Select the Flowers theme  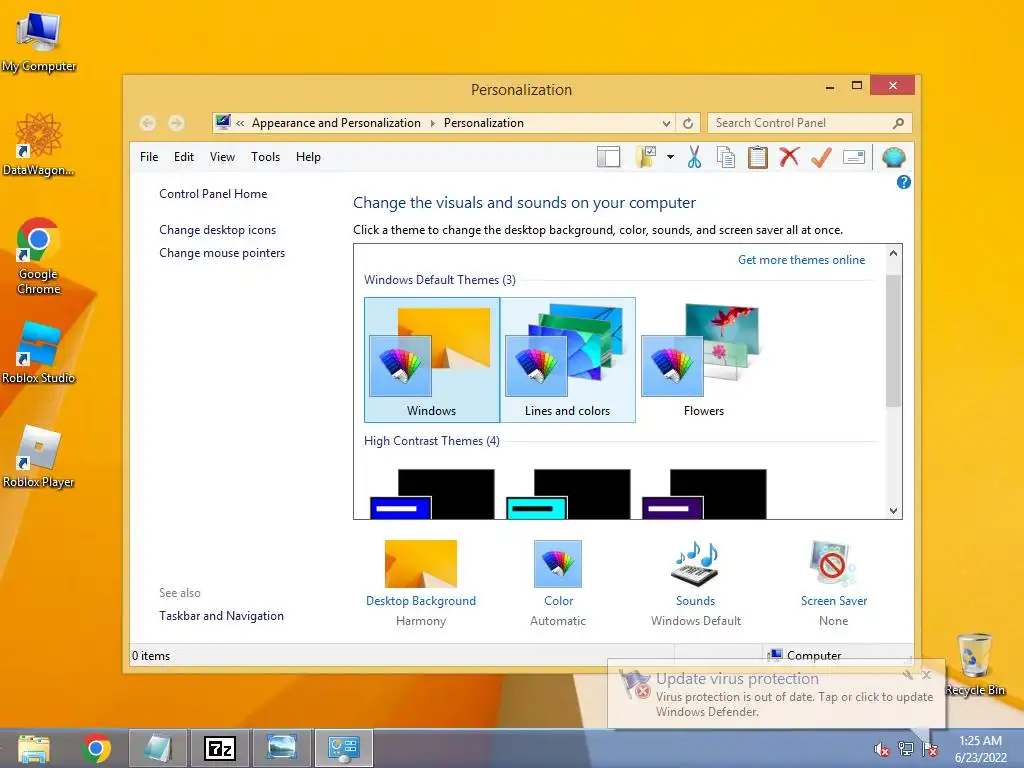[704, 360]
